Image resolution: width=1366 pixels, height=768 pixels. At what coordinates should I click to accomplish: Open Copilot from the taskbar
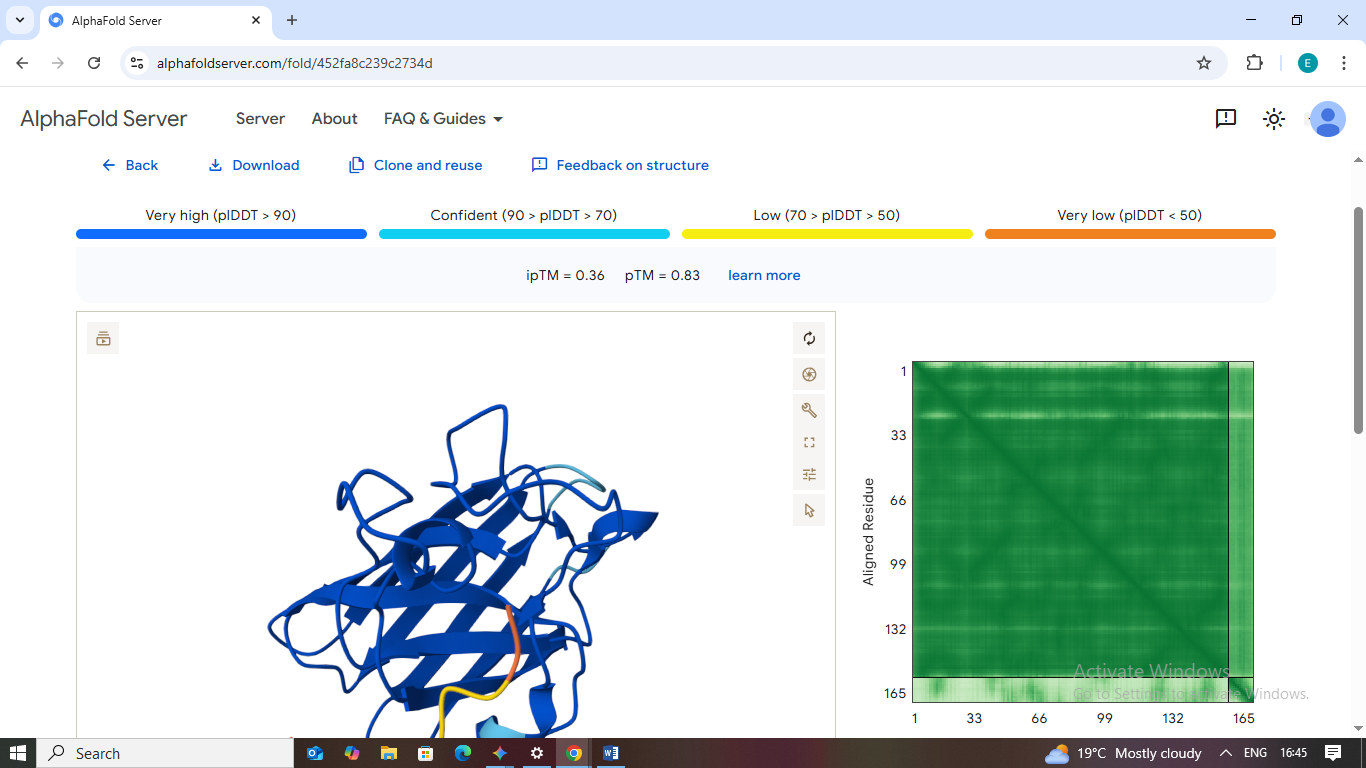click(352, 753)
